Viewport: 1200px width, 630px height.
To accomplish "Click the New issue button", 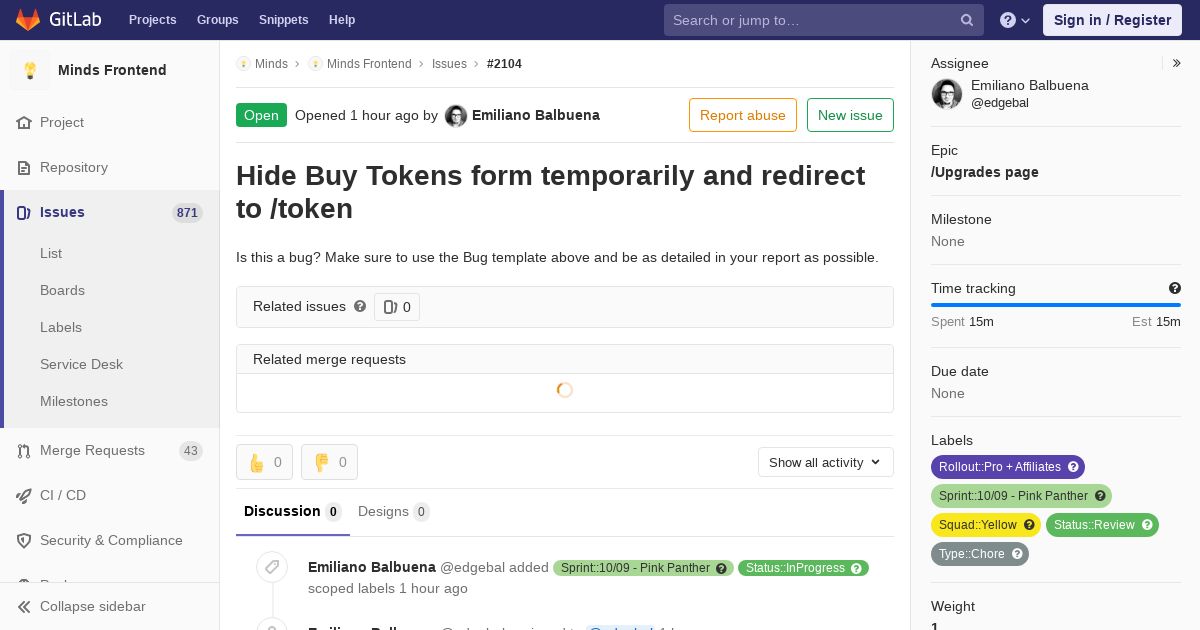I will coord(850,115).
